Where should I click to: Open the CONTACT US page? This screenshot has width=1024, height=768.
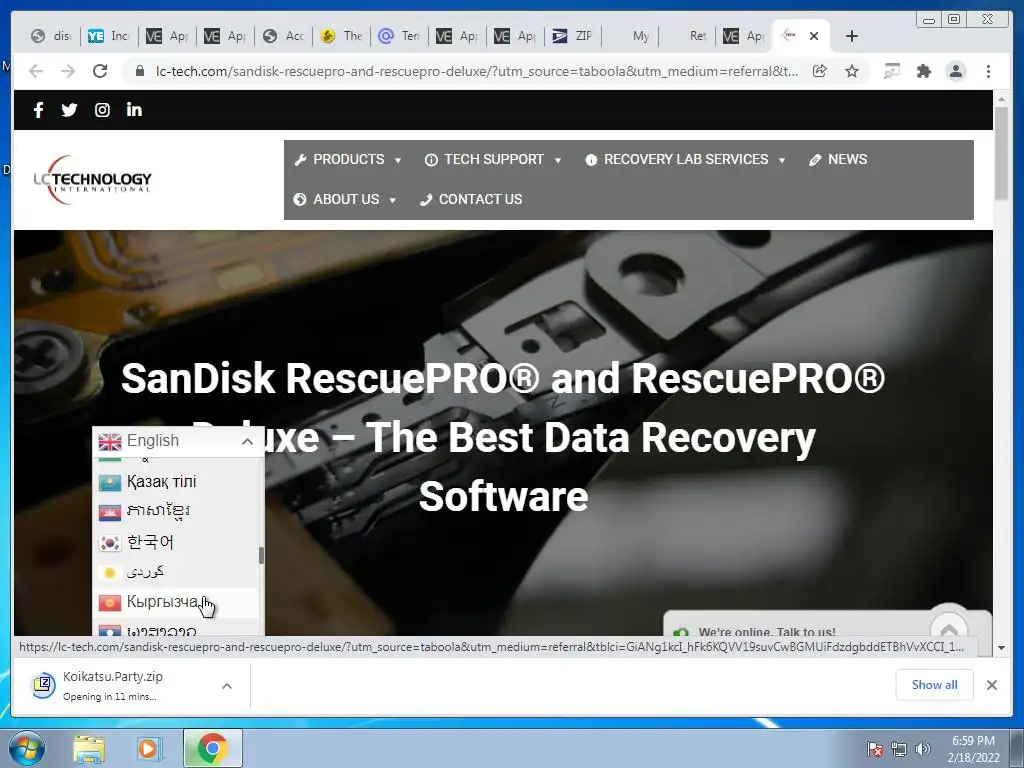pyautogui.click(x=471, y=199)
